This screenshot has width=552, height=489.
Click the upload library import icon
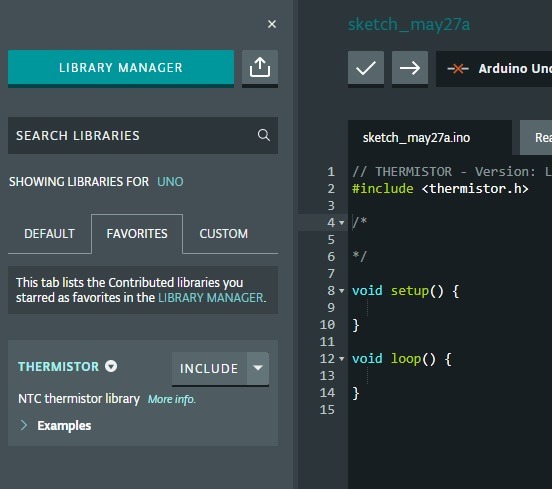click(260, 68)
